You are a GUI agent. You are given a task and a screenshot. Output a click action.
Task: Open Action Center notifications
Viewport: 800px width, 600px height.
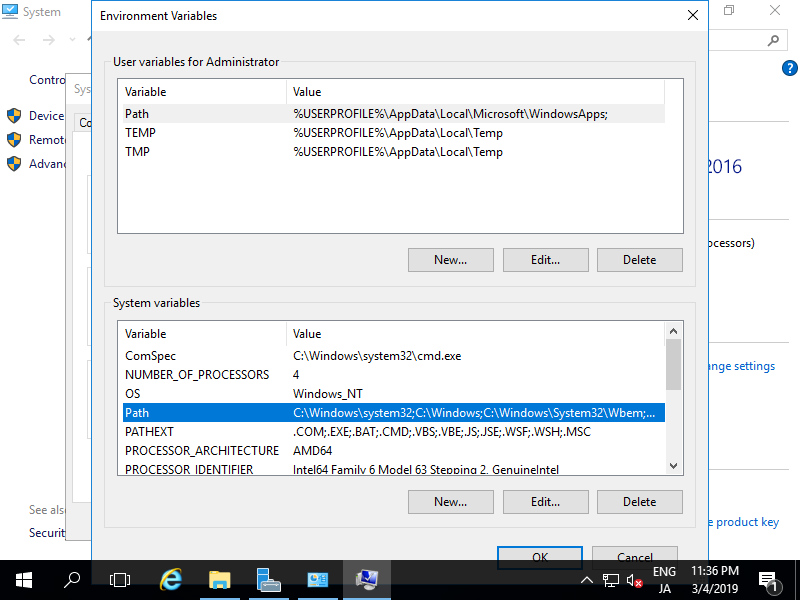pyautogui.click(x=770, y=579)
